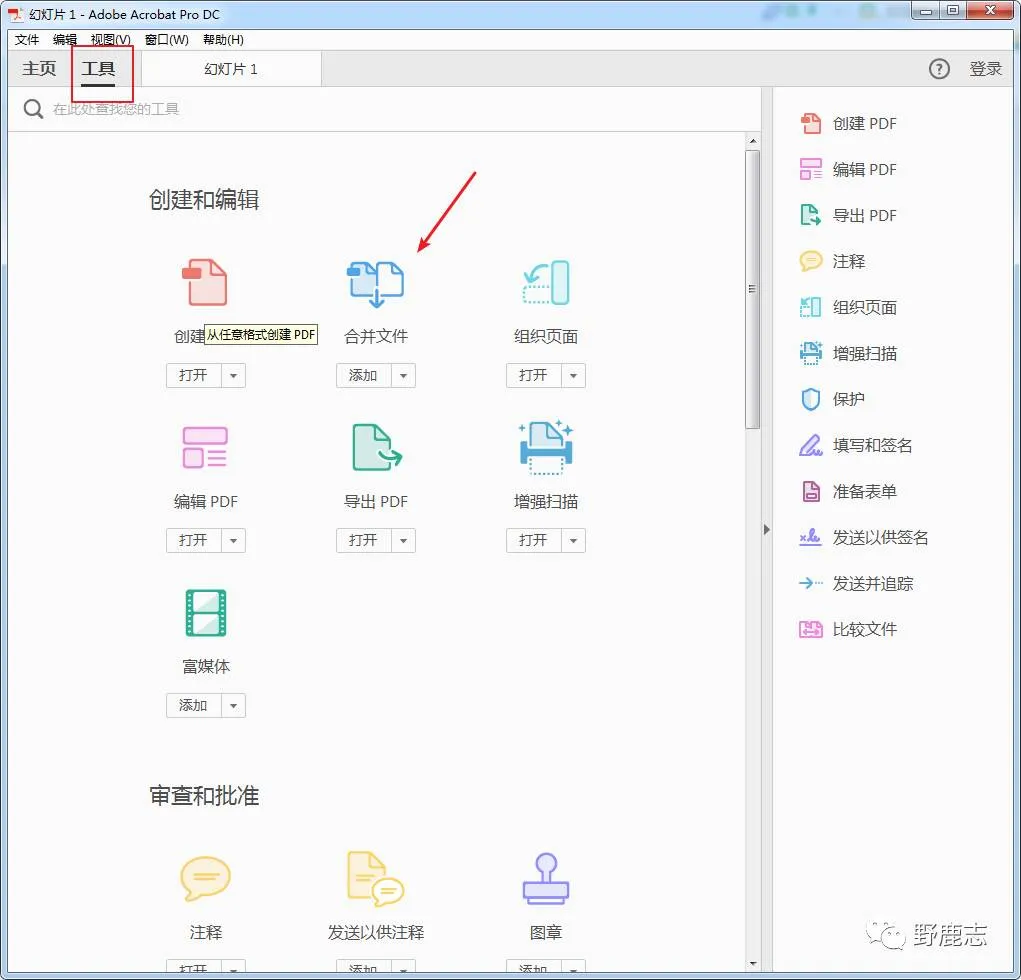Select 注释 in the right sidebar
This screenshot has height=980, width=1021.
[x=832, y=261]
